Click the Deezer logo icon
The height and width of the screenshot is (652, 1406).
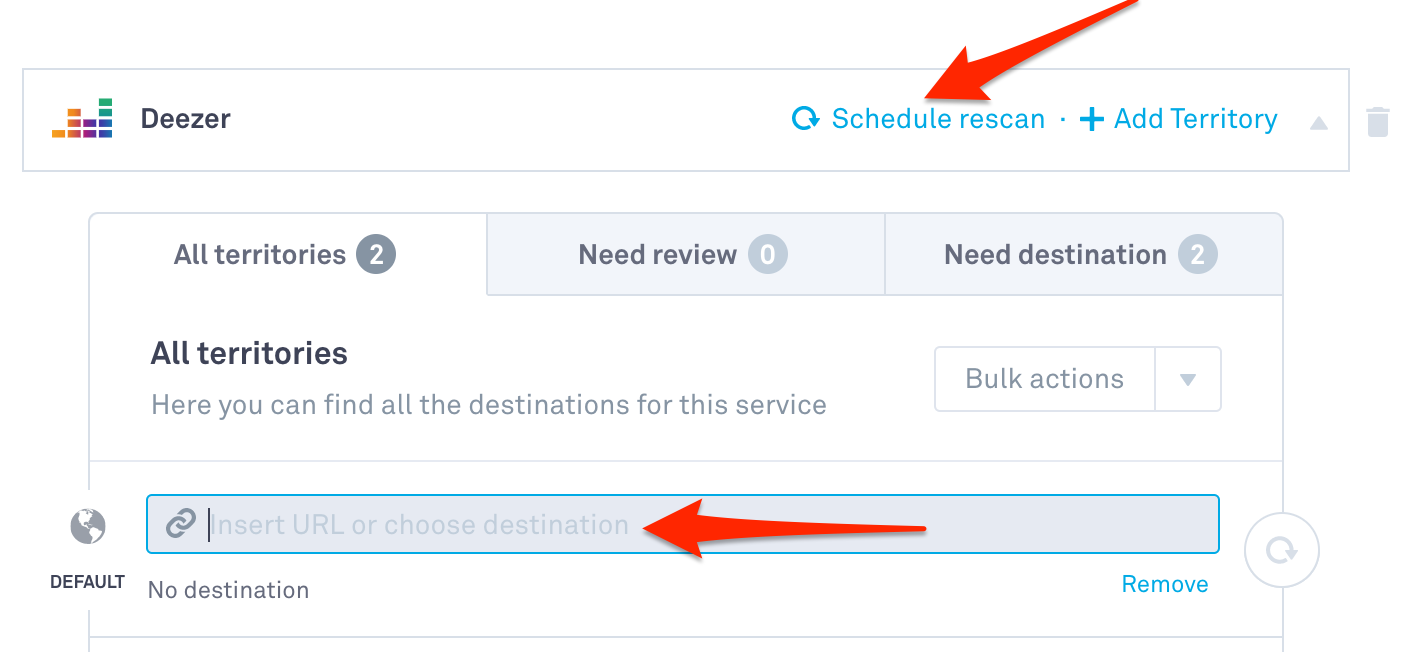click(x=82, y=119)
